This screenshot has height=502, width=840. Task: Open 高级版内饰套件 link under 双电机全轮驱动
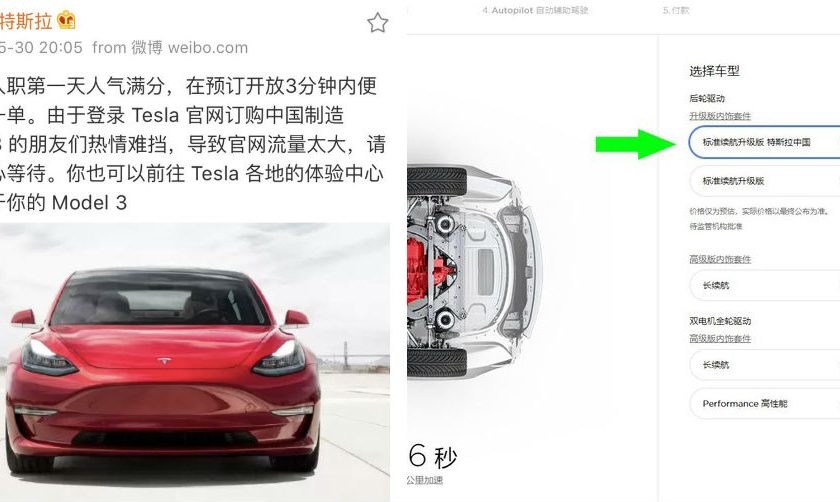point(720,339)
